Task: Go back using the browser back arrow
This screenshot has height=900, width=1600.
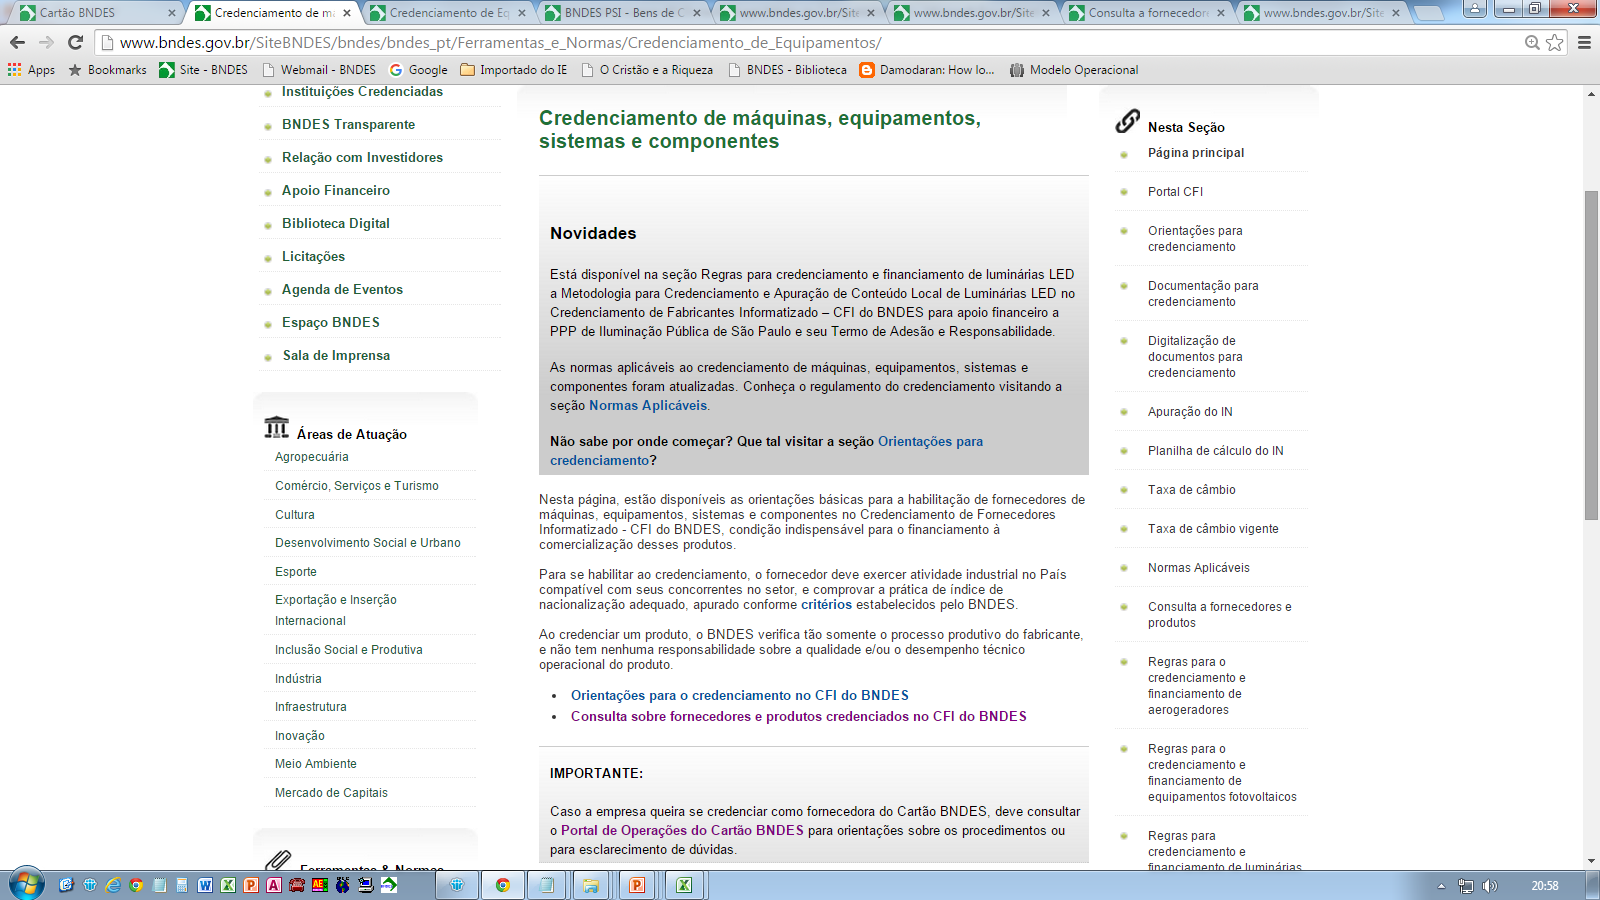Action: (17, 42)
